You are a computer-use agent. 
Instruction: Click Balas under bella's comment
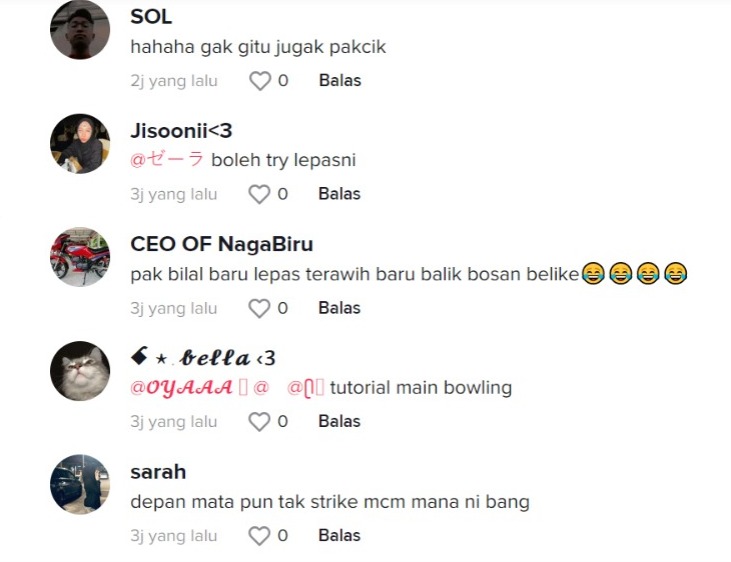[339, 422]
